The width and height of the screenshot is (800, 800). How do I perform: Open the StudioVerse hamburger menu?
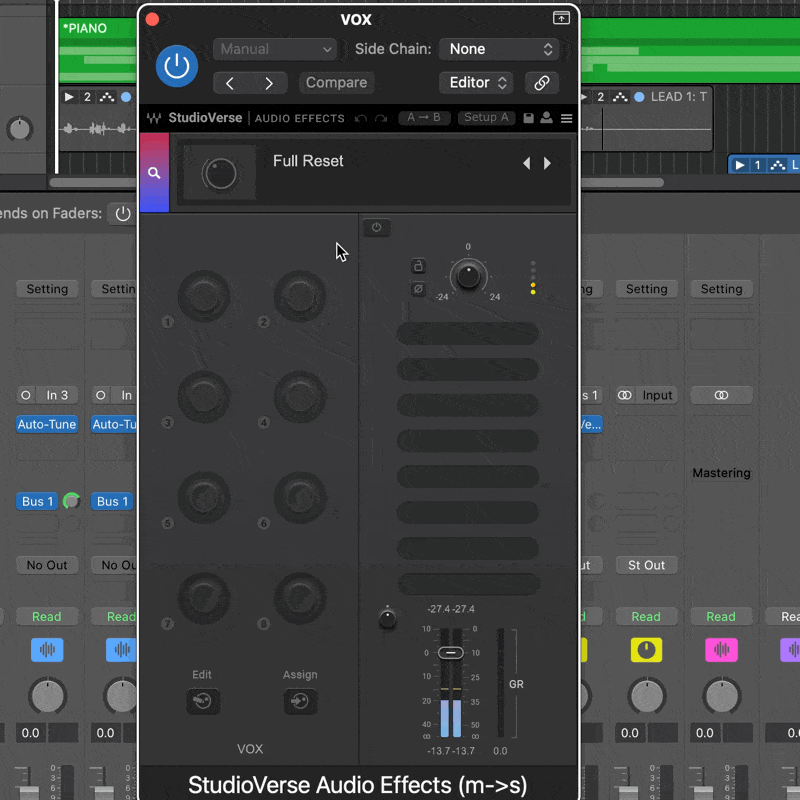566,118
